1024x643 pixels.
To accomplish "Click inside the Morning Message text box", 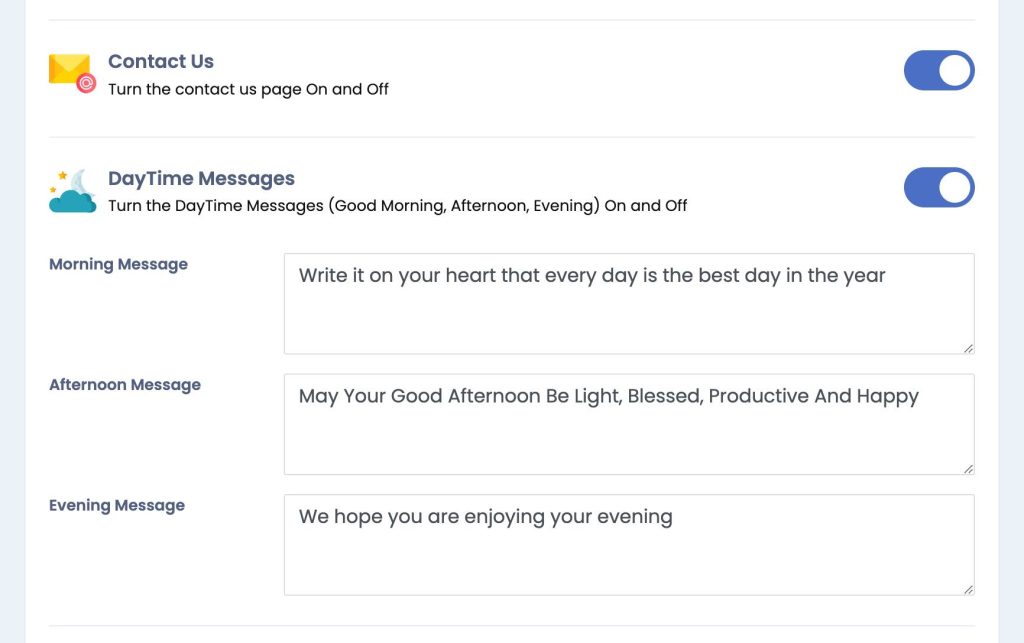I will [629, 304].
